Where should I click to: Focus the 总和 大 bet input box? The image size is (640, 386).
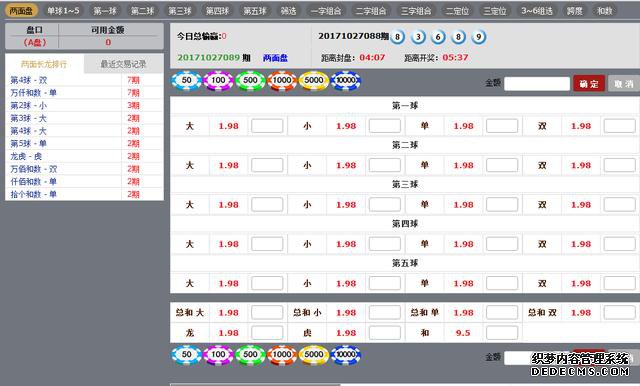point(267,313)
